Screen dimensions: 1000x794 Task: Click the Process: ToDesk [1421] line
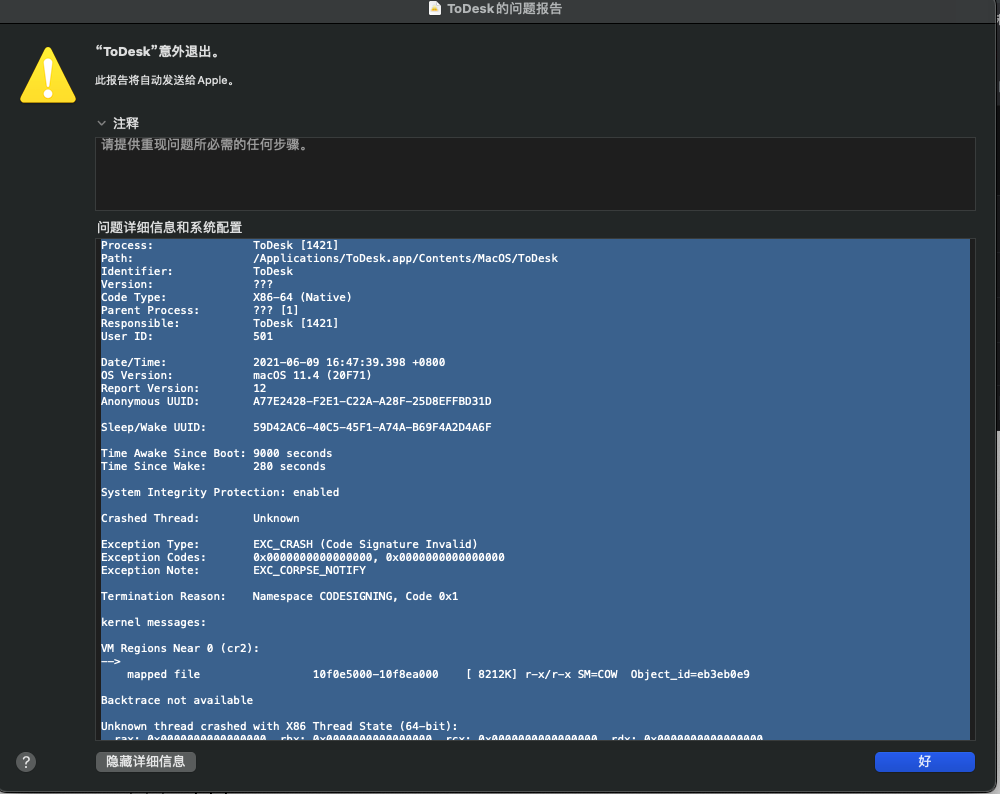(219, 246)
